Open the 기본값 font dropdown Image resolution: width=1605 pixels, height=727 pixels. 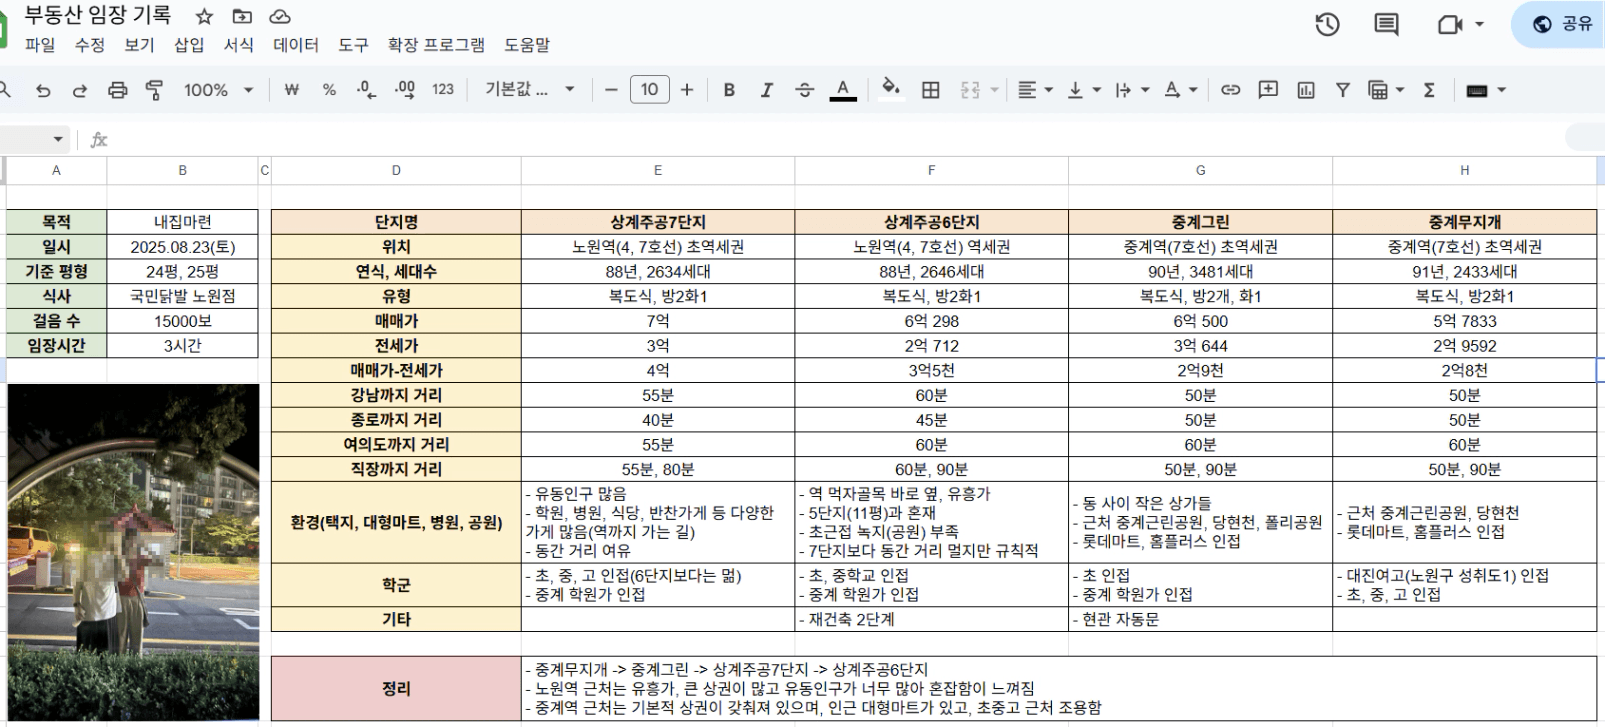click(530, 90)
